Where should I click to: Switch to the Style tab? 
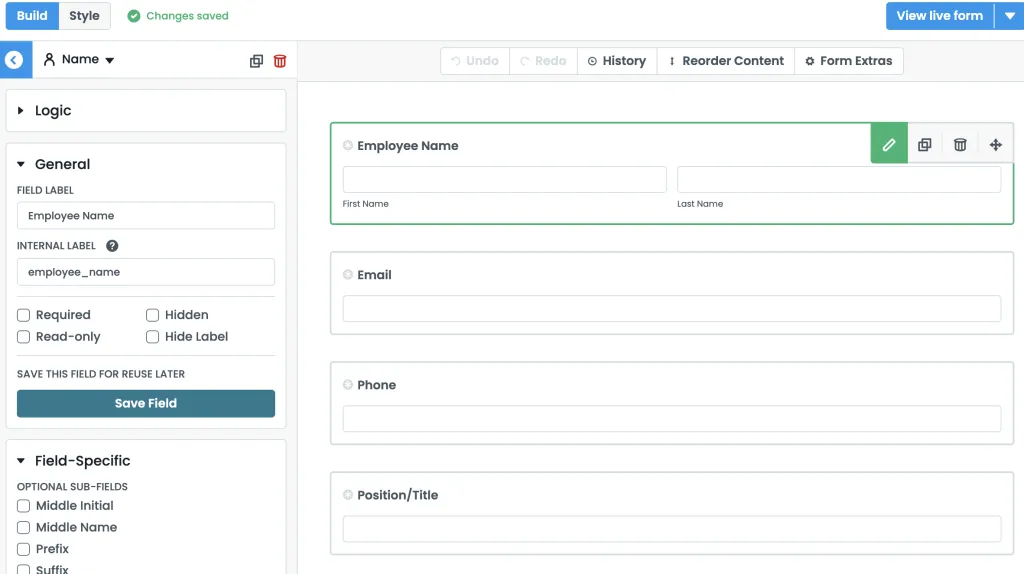[x=84, y=16]
